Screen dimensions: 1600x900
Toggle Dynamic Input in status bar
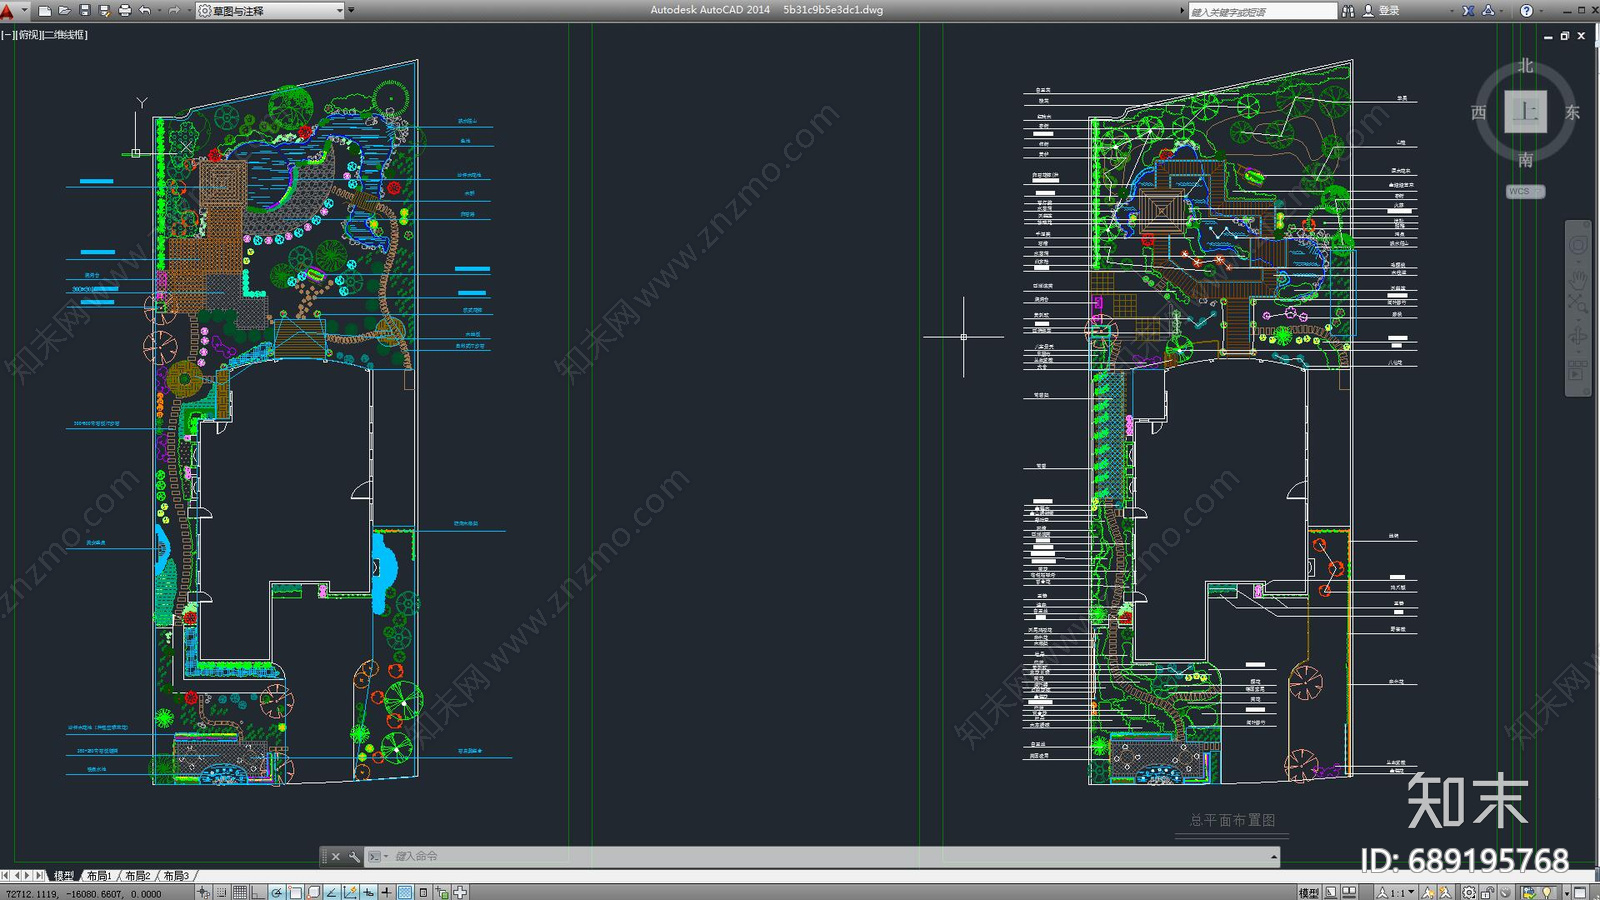point(368,892)
